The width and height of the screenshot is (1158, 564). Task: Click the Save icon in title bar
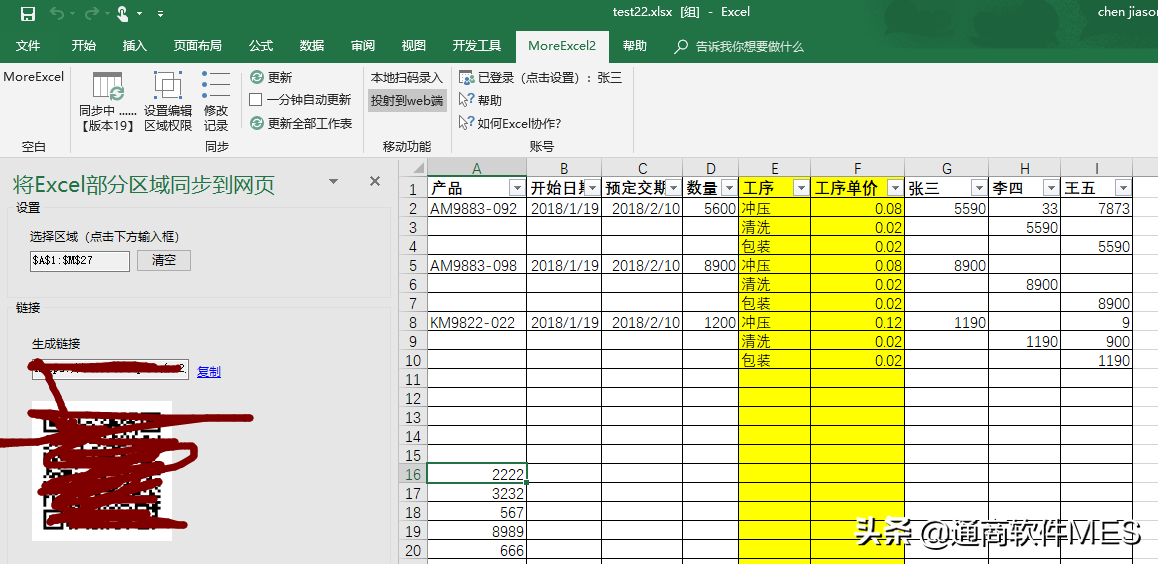27,13
